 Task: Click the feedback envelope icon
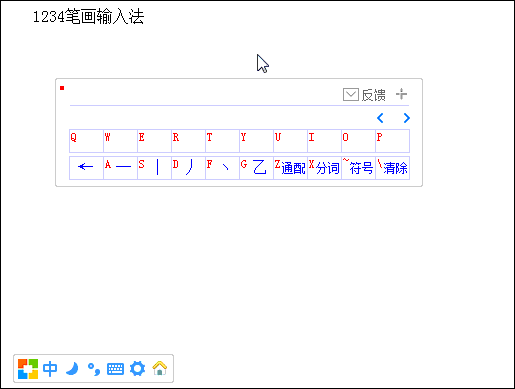click(x=351, y=95)
